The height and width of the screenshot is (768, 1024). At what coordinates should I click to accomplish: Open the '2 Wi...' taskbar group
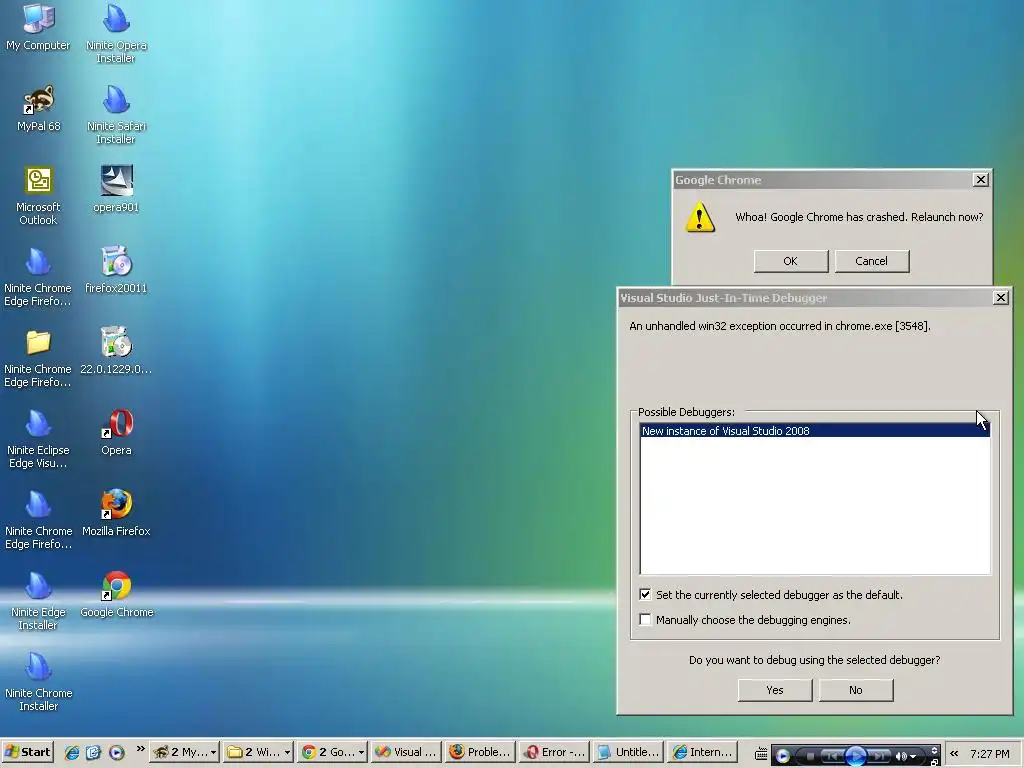coord(258,752)
